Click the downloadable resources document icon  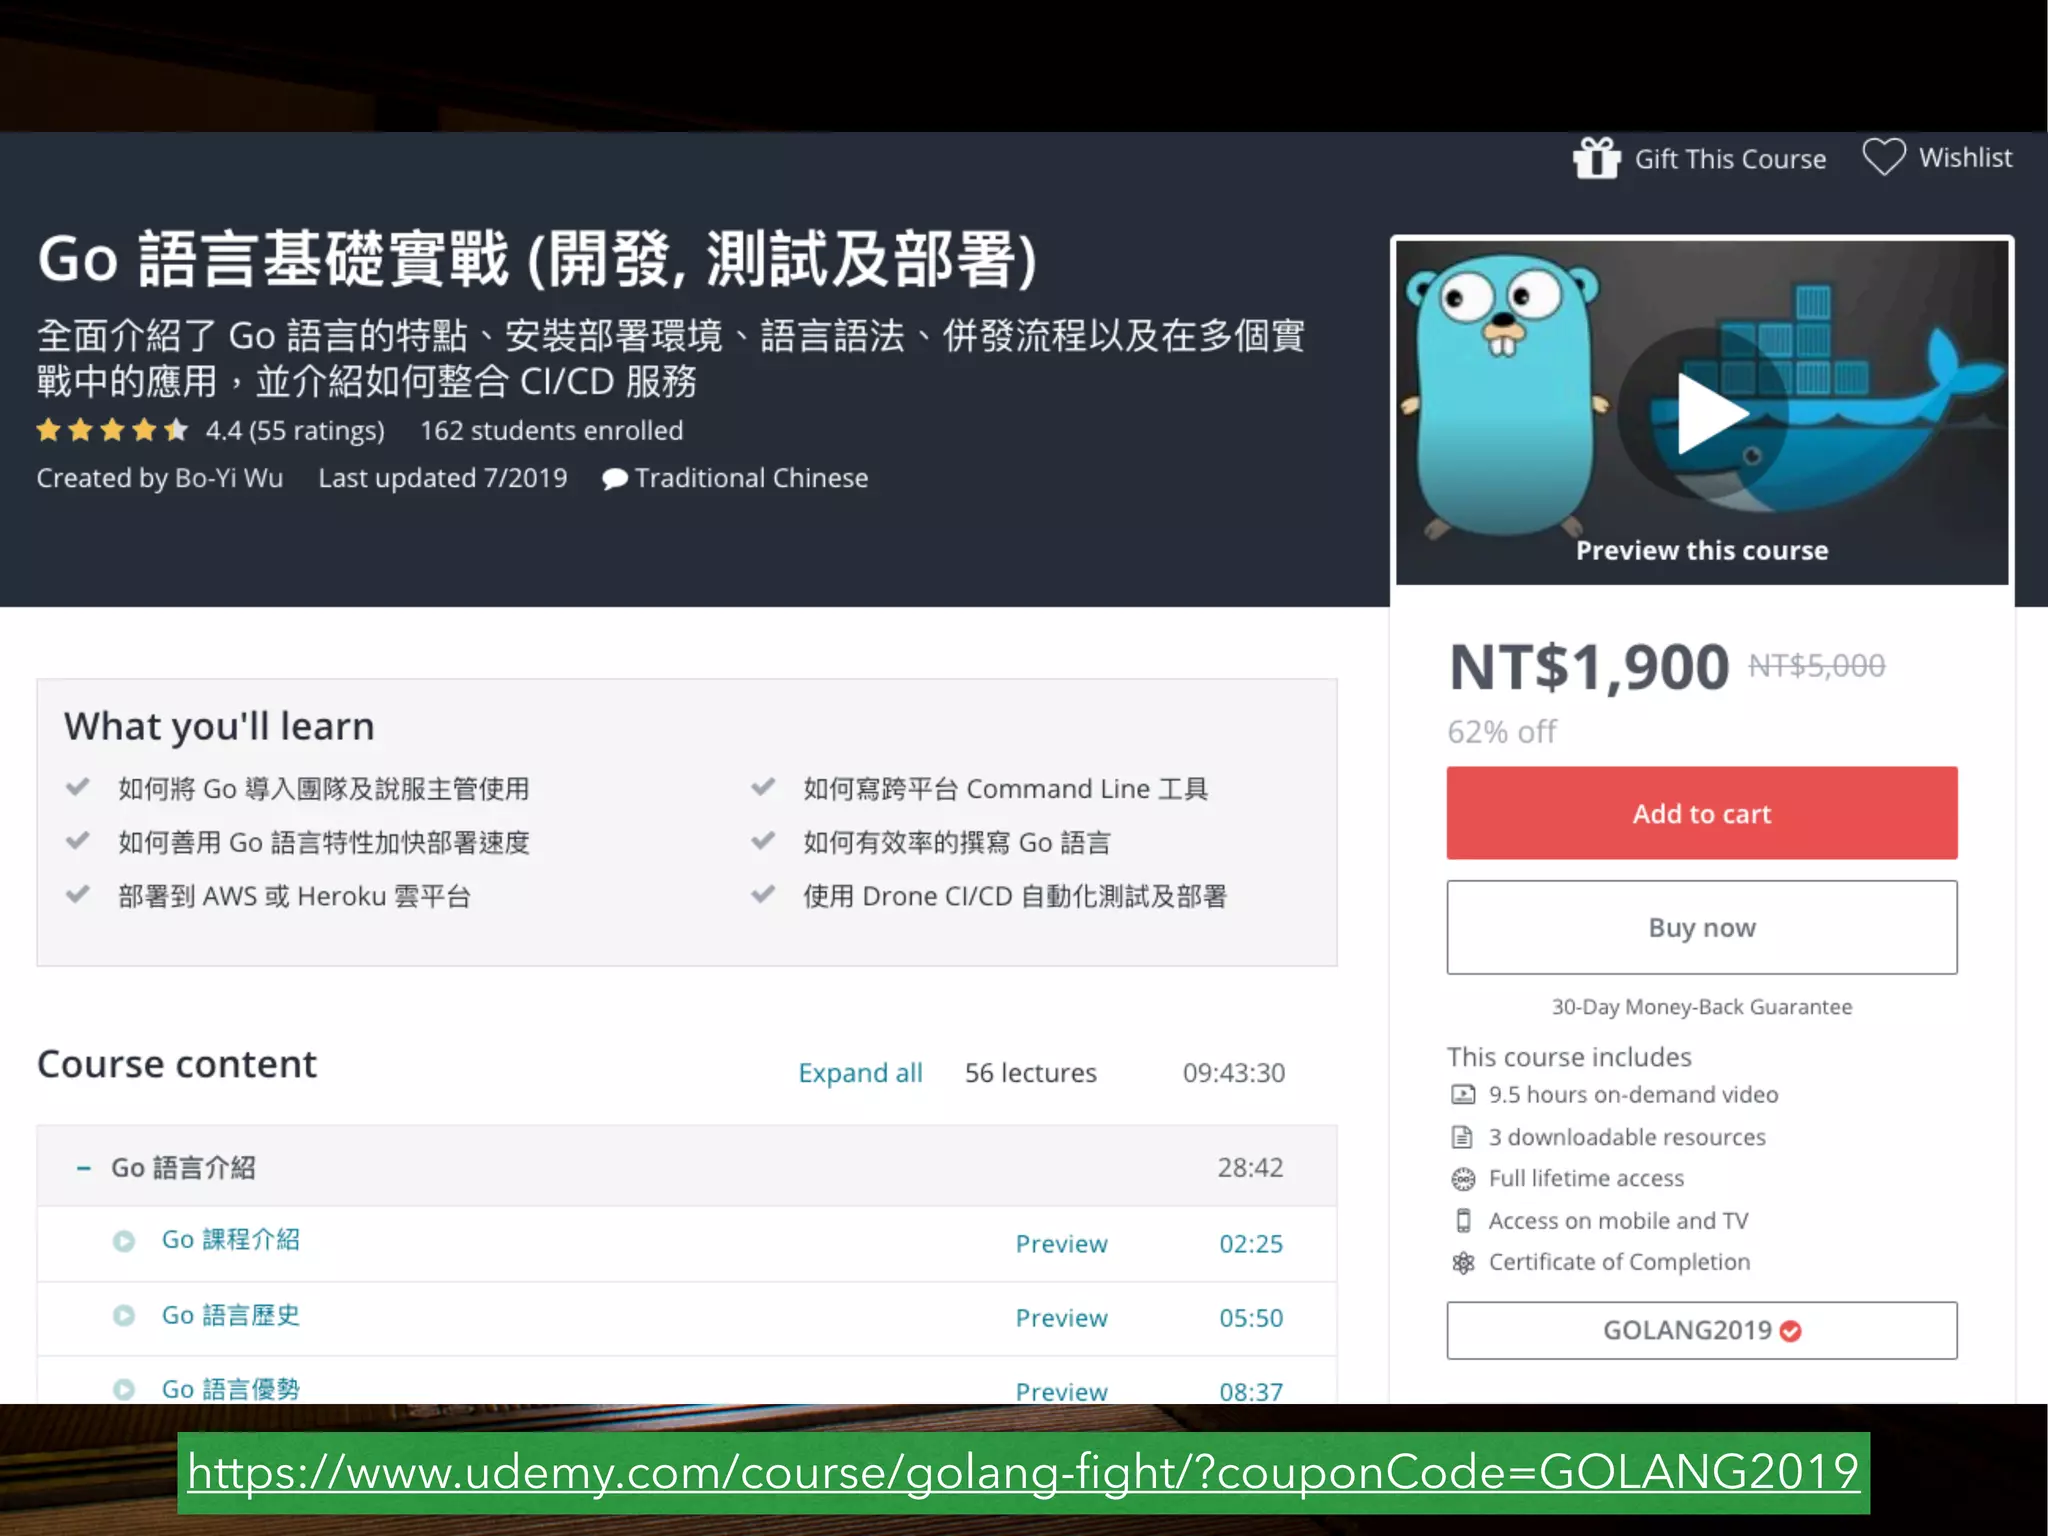click(1463, 1137)
